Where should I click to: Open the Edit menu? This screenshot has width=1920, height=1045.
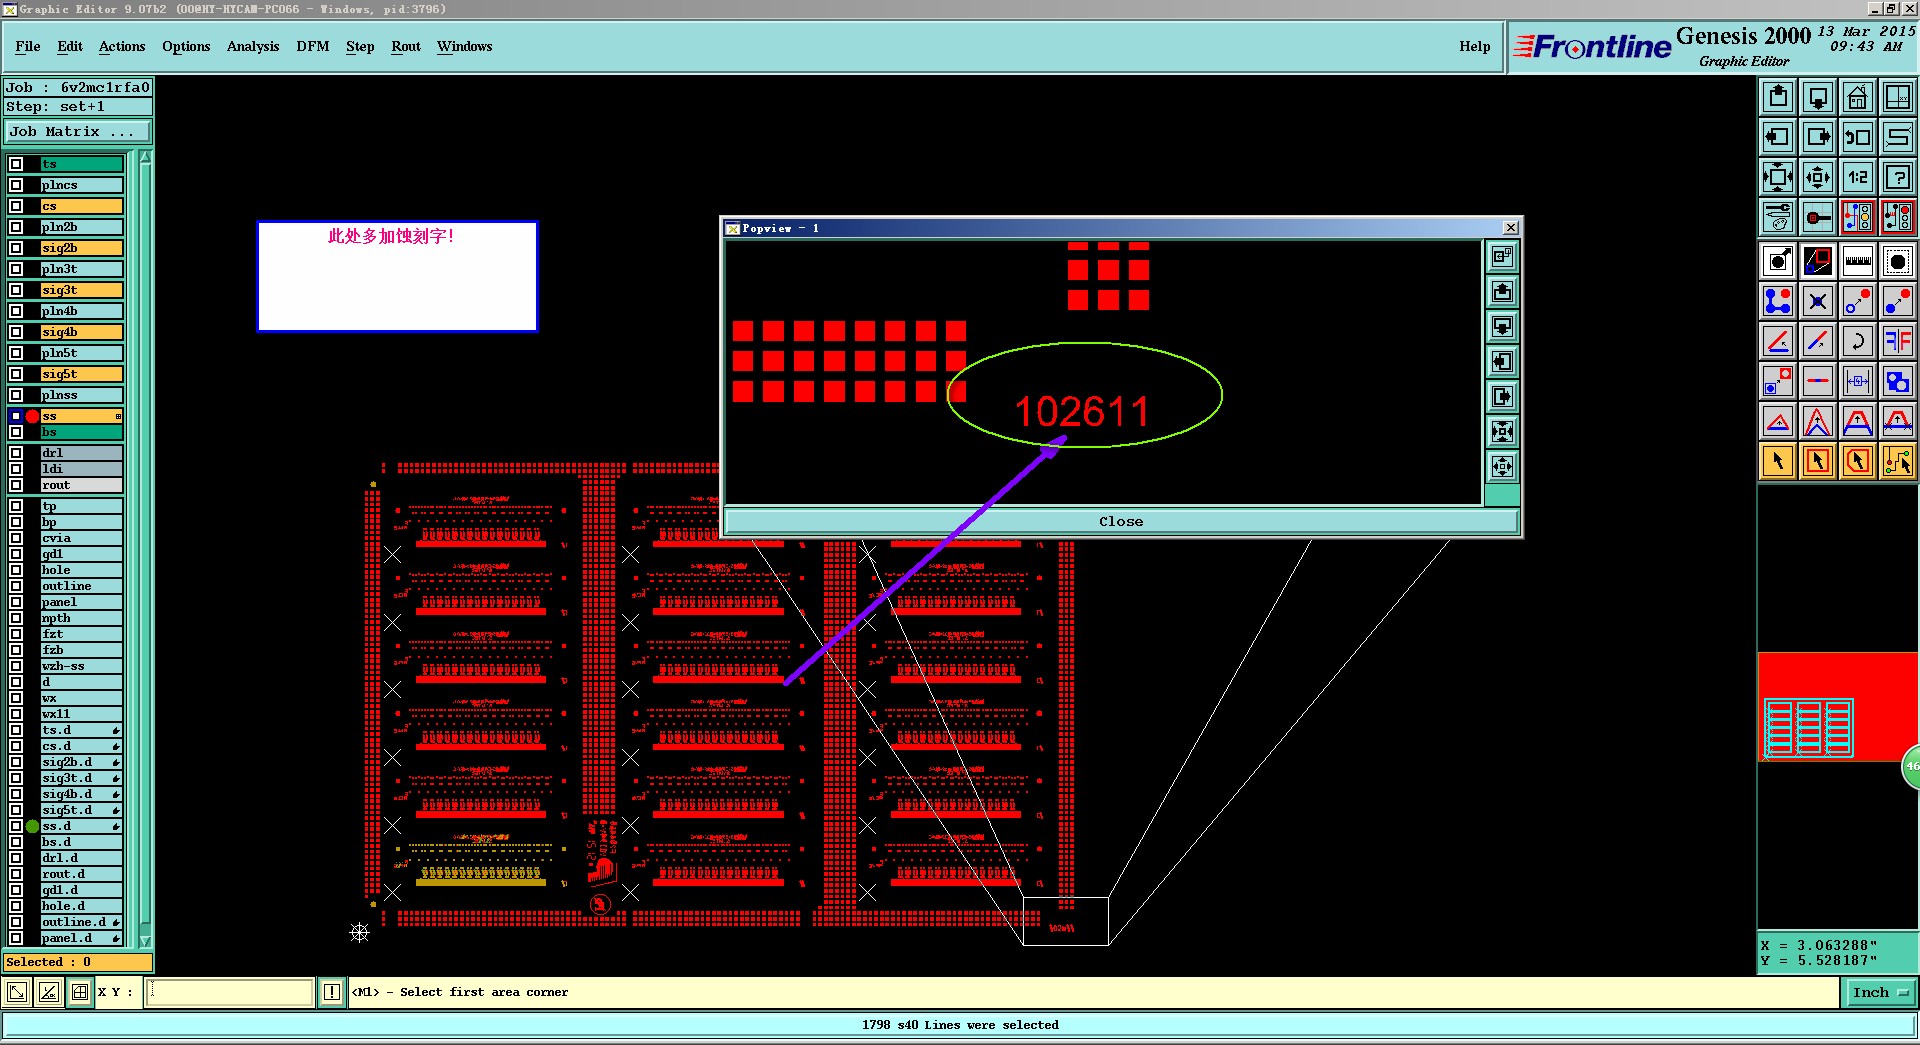(x=70, y=46)
